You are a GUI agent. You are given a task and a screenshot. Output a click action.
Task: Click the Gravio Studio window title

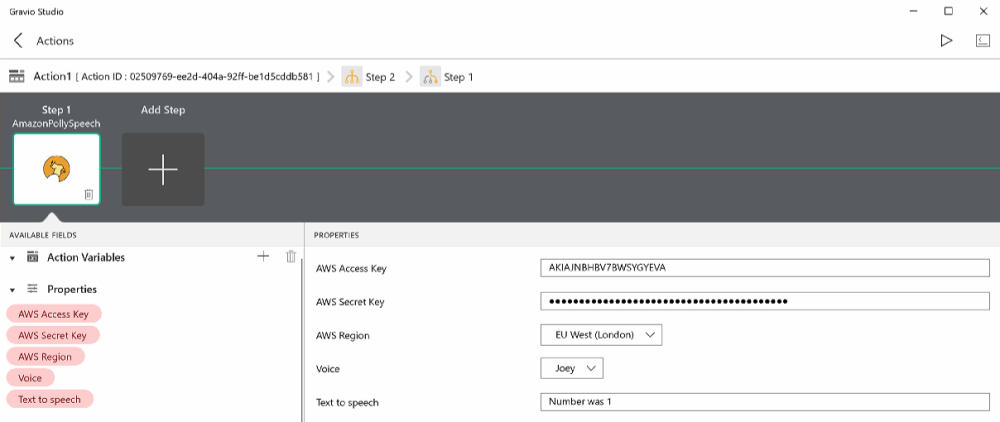pos(36,11)
